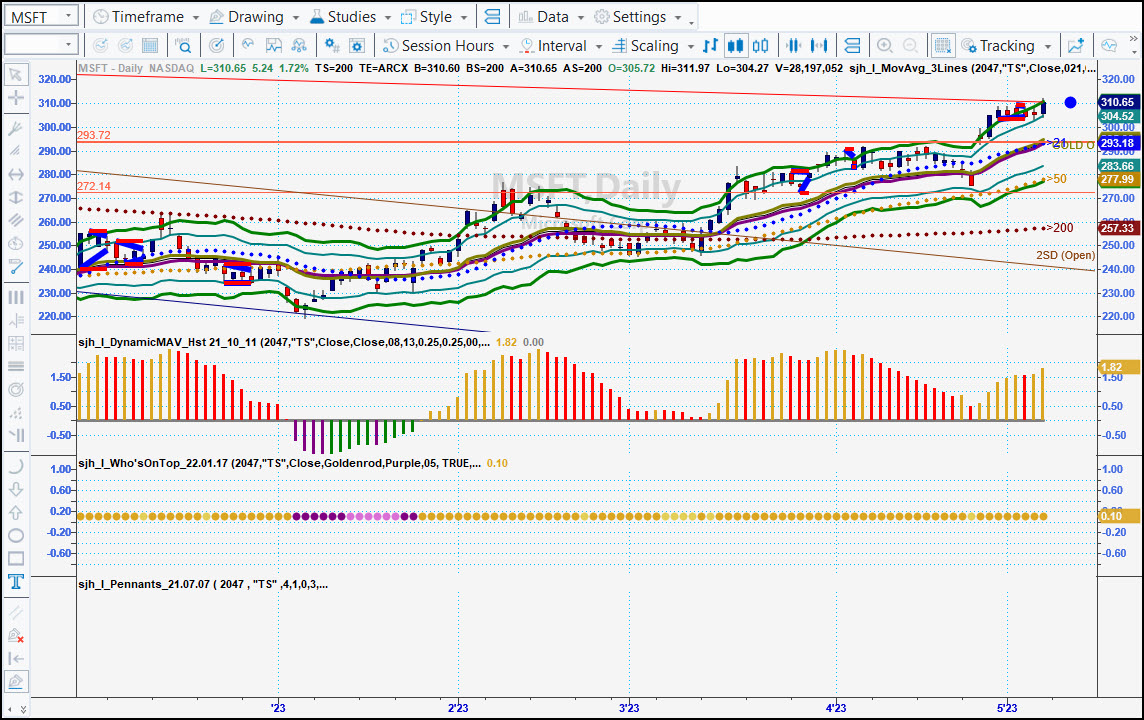This screenshot has height=720, width=1144.
Task: Open the Timeframe menu
Action: [x=146, y=17]
